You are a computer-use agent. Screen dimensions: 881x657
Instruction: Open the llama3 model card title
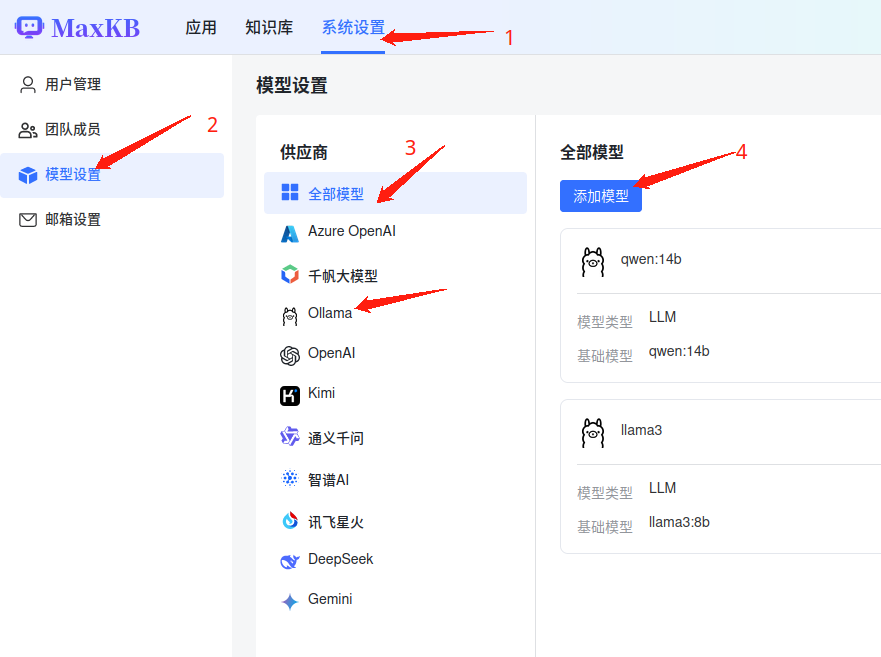[641, 430]
